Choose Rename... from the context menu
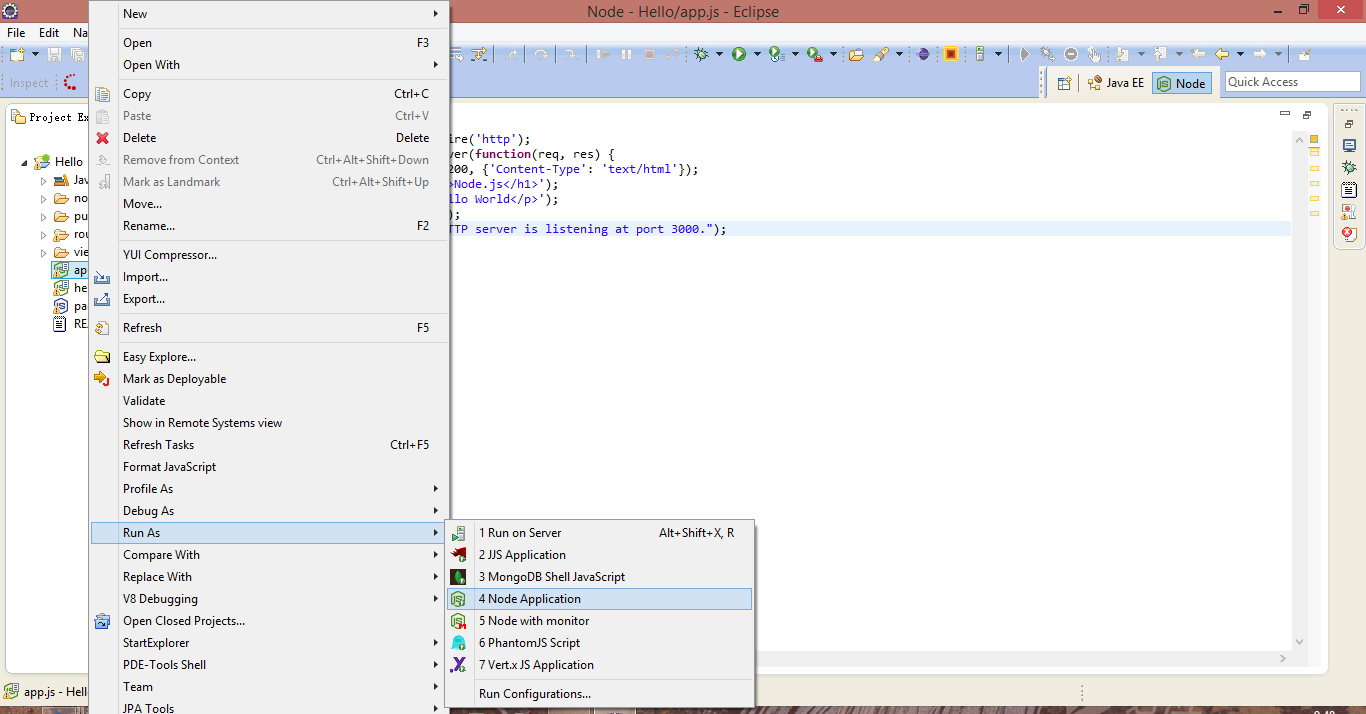This screenshot has width=1366, height=714. click(270, 226)
